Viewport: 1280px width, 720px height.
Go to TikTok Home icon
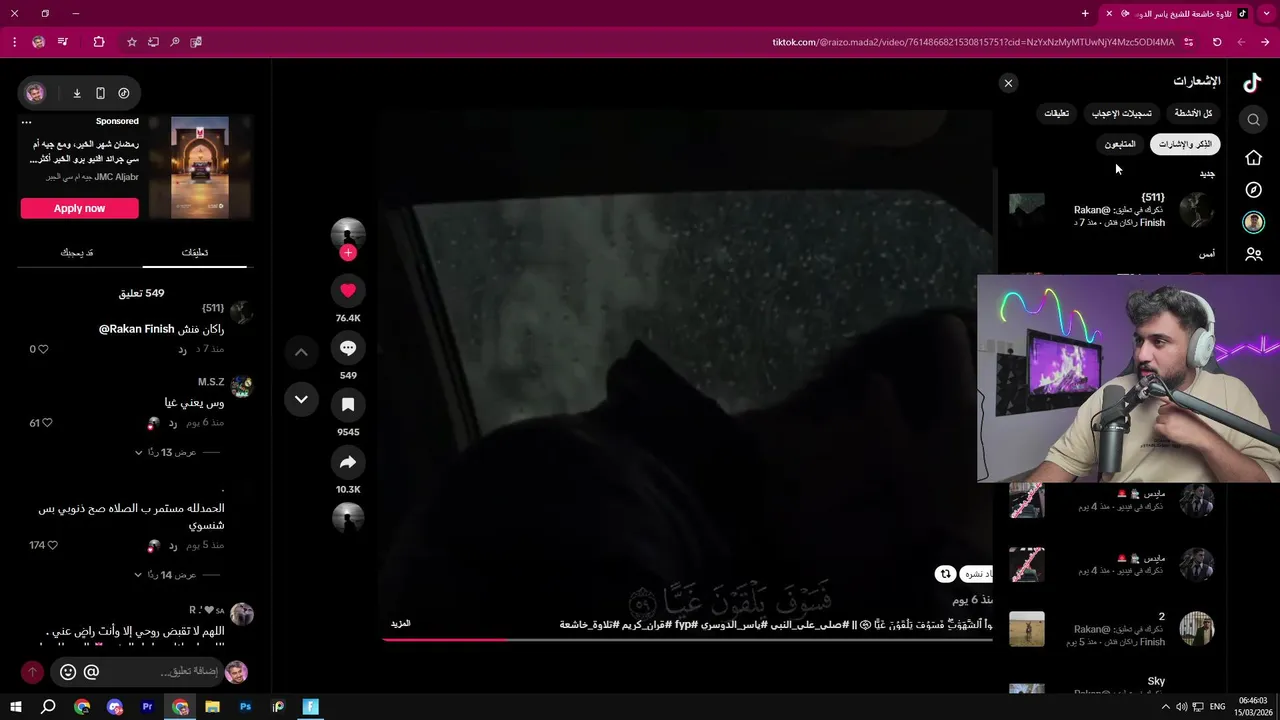(x=1253, y=158)
